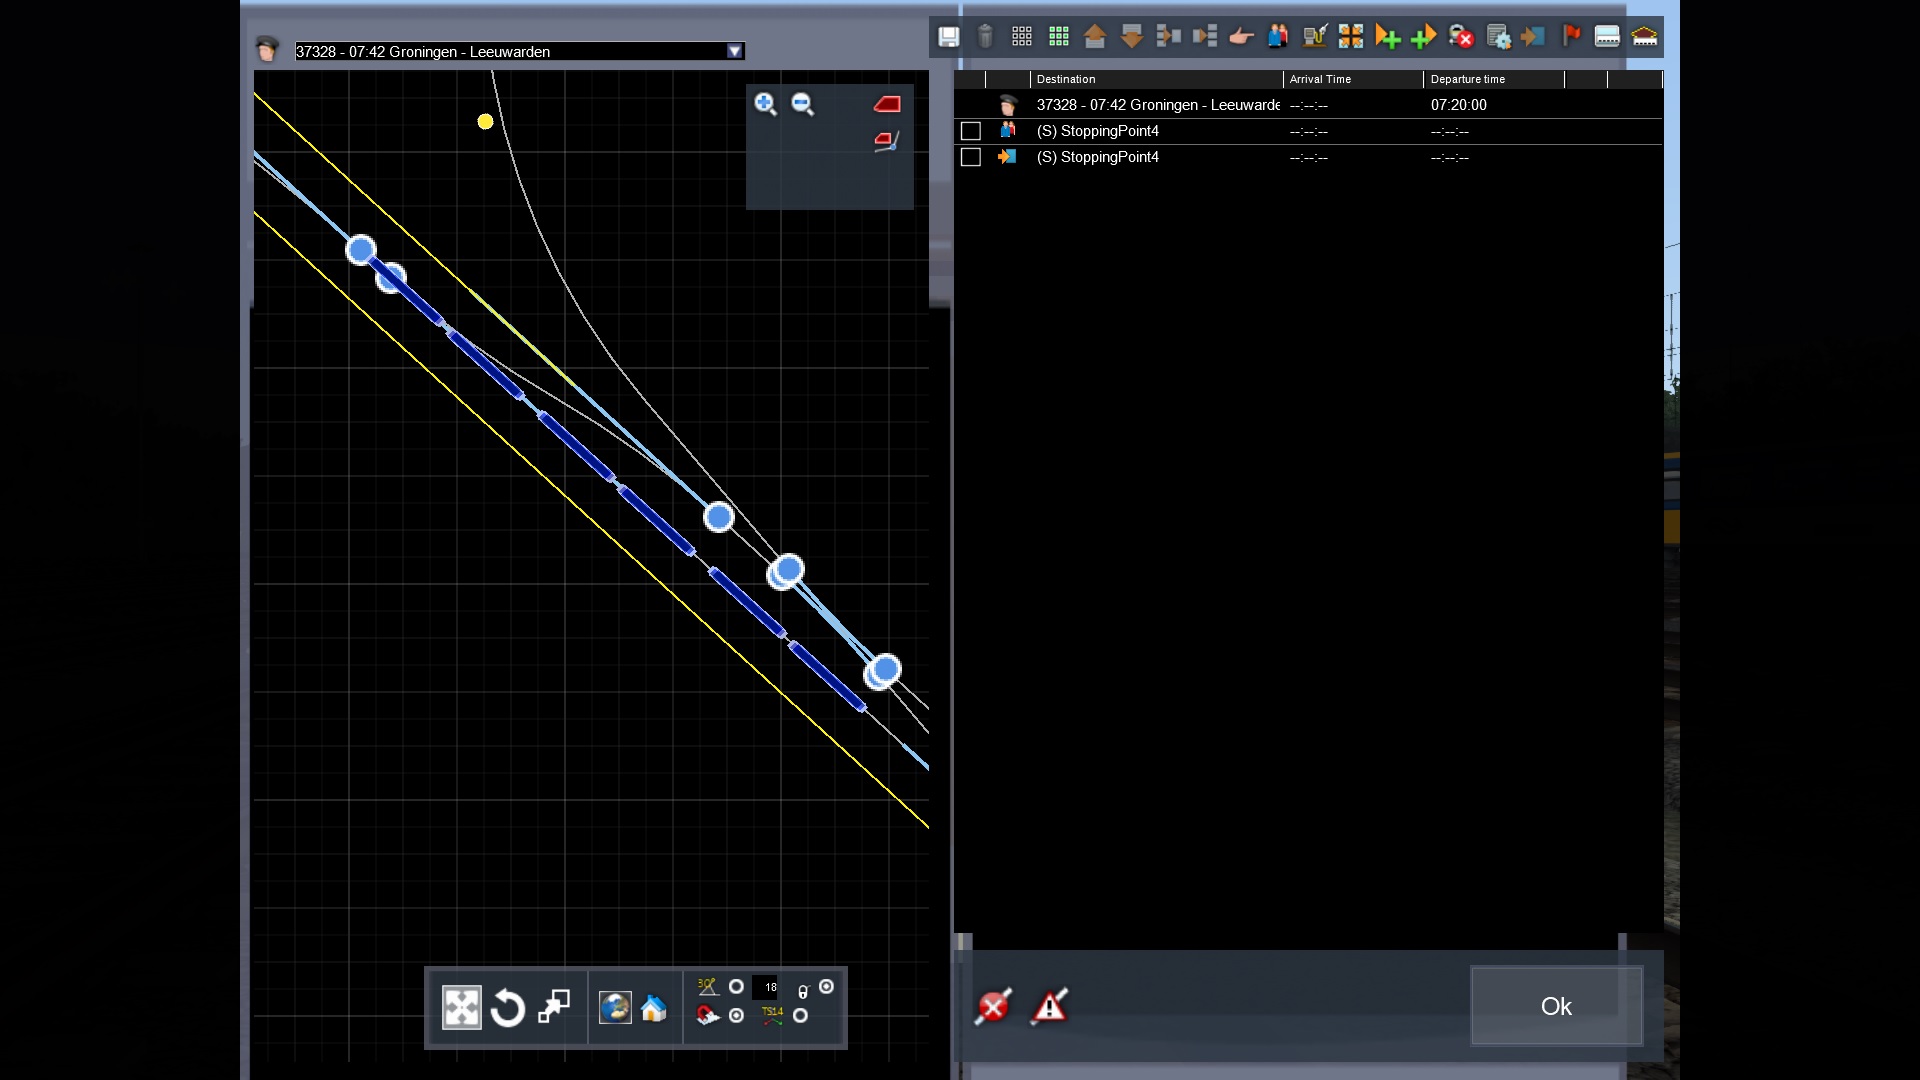Switch to world globe mode
1920x1080 pixels.
[615, 1008]
